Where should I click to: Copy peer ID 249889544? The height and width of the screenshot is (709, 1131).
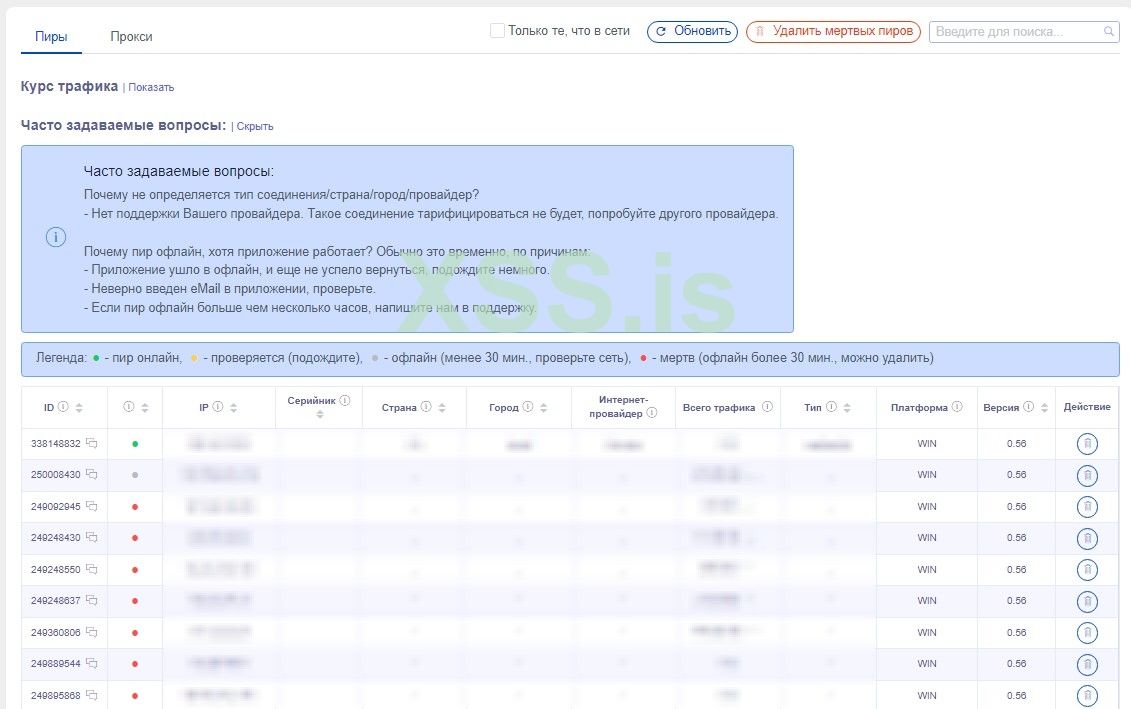(x=92, y=663)
